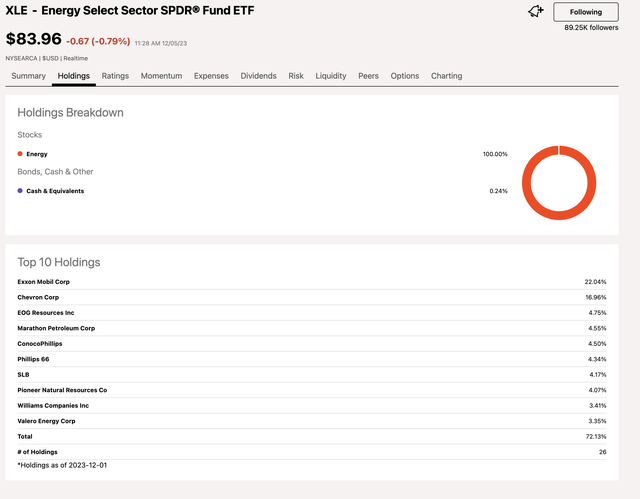The image size is (640, 499).
Task: Click the Cash & Equivalents label
Action: coord(55,191)
